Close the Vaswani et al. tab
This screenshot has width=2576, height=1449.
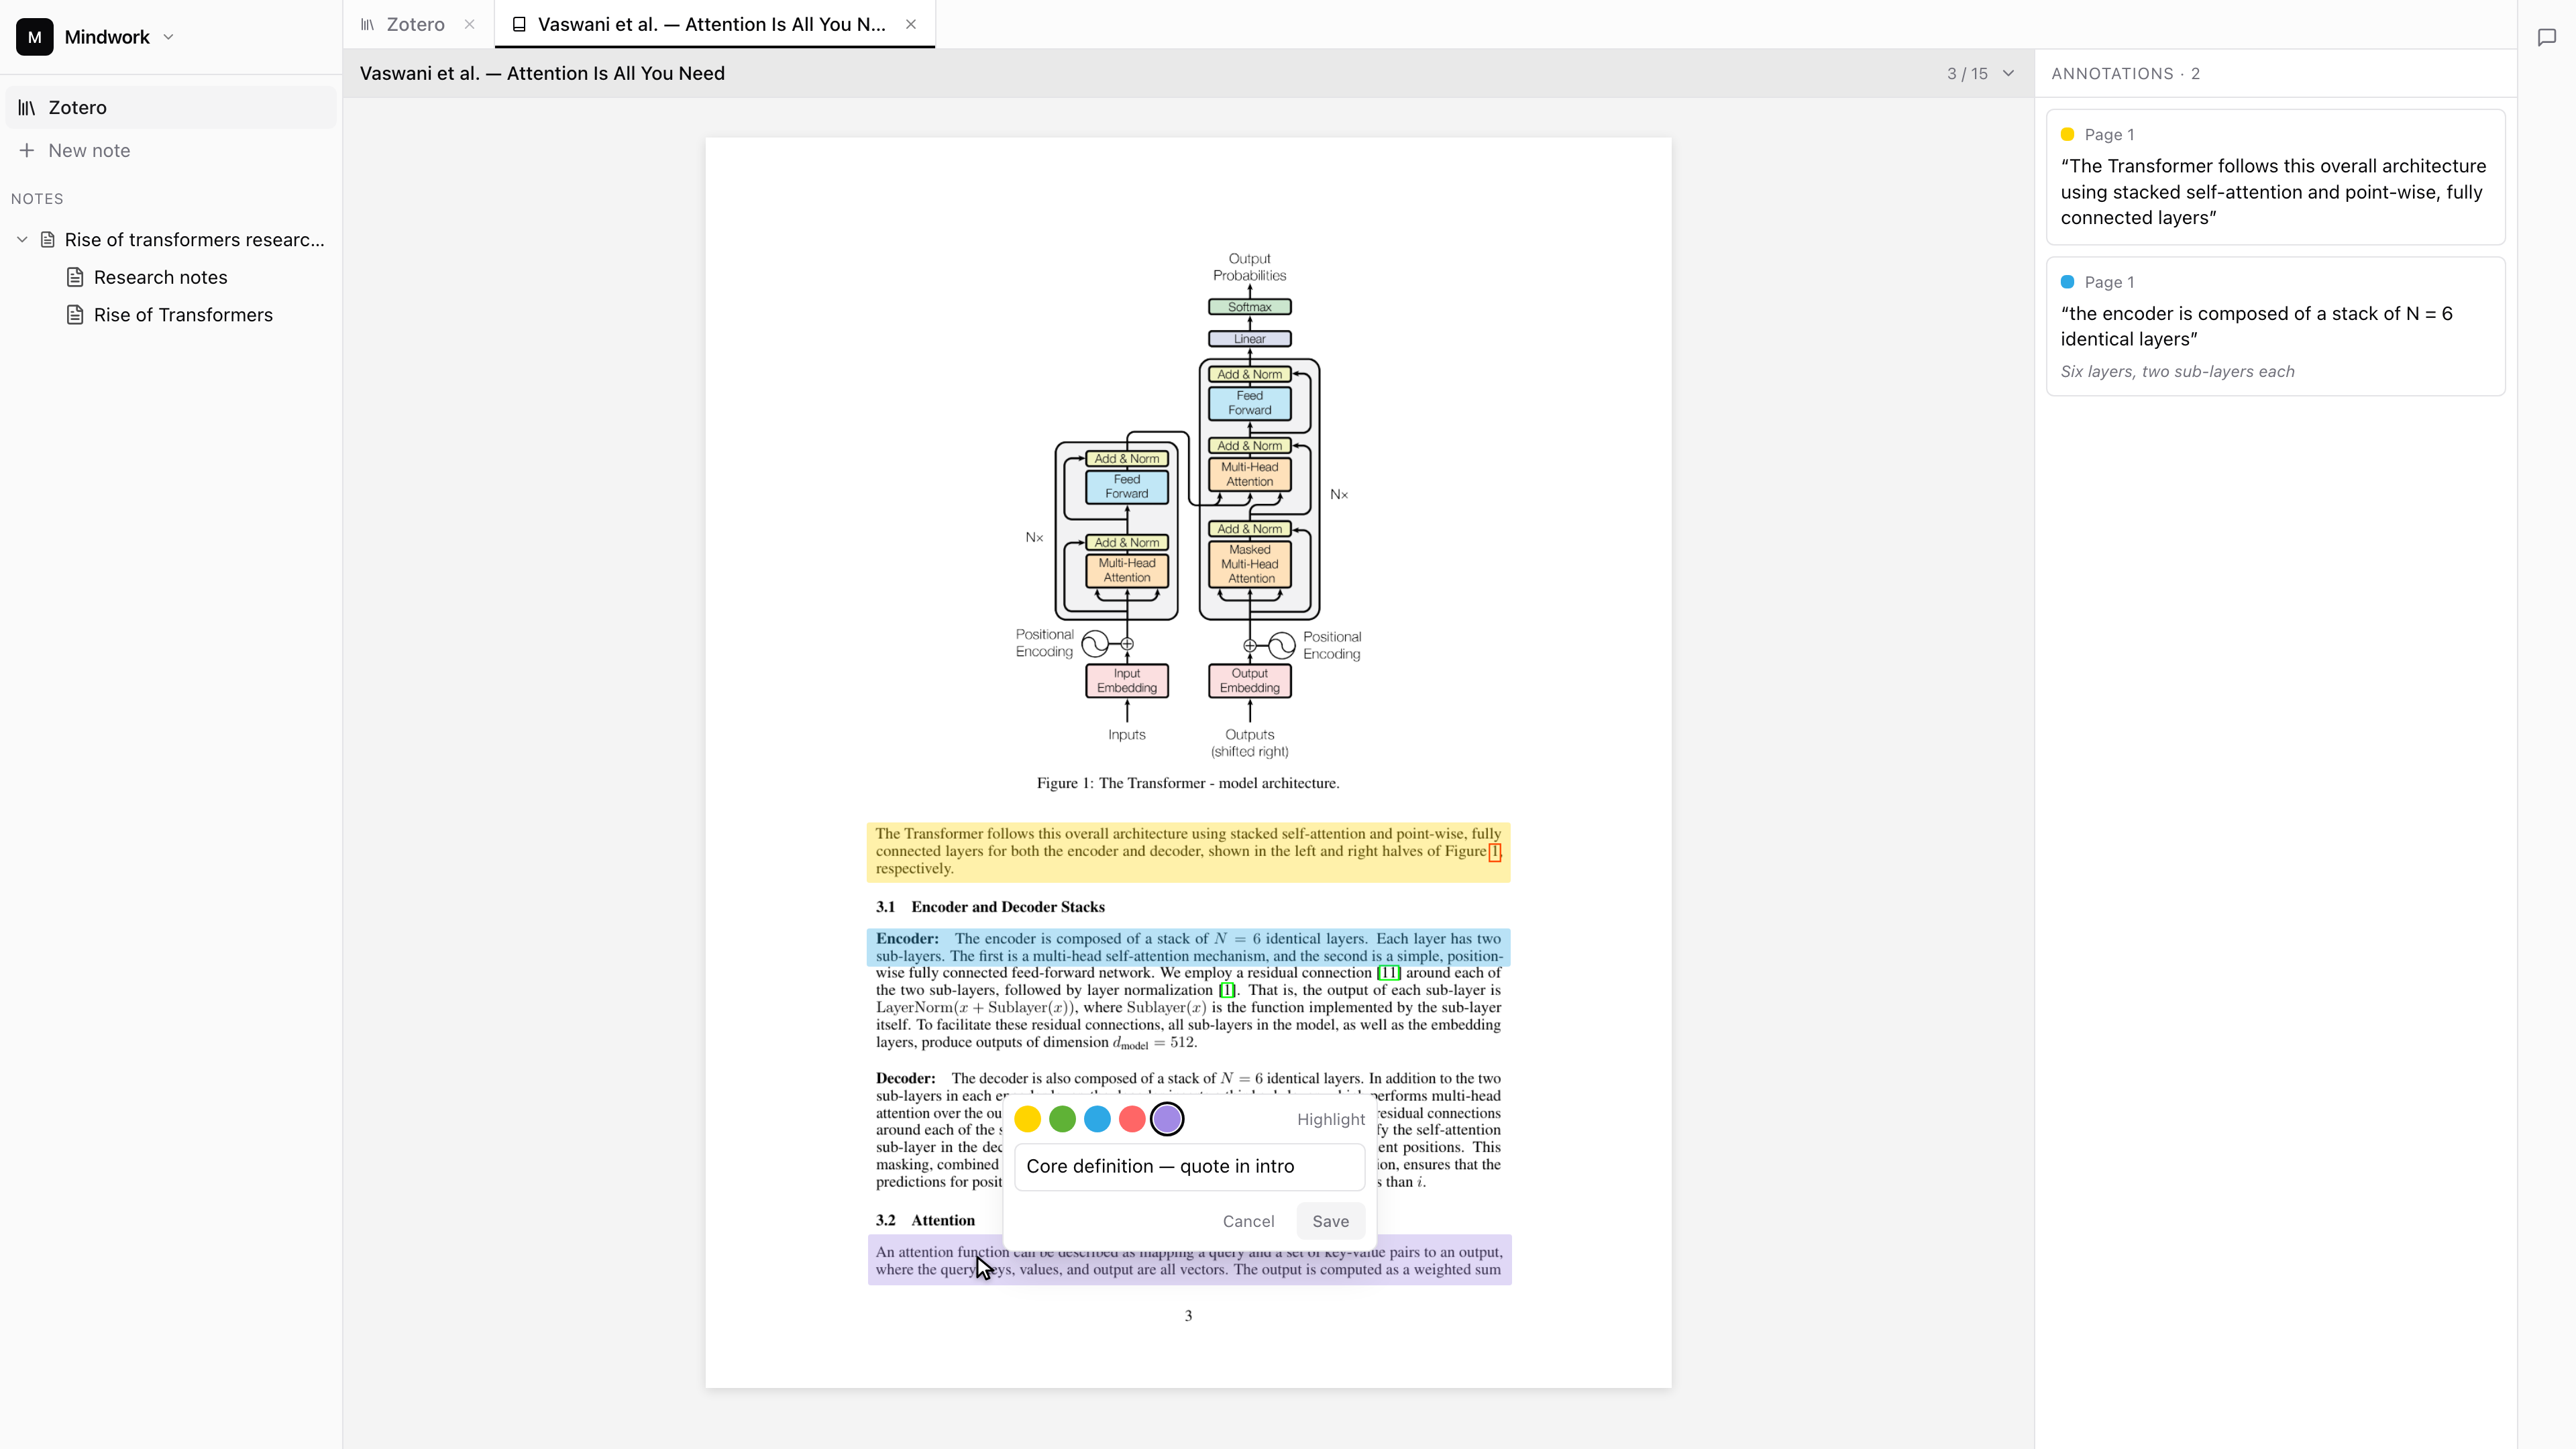pos(911,24)
